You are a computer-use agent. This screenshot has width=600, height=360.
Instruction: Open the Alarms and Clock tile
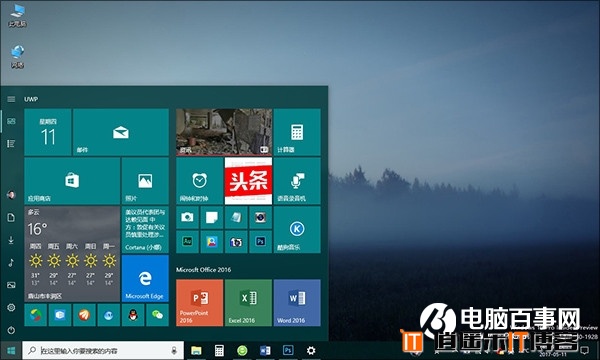point(199,181)
